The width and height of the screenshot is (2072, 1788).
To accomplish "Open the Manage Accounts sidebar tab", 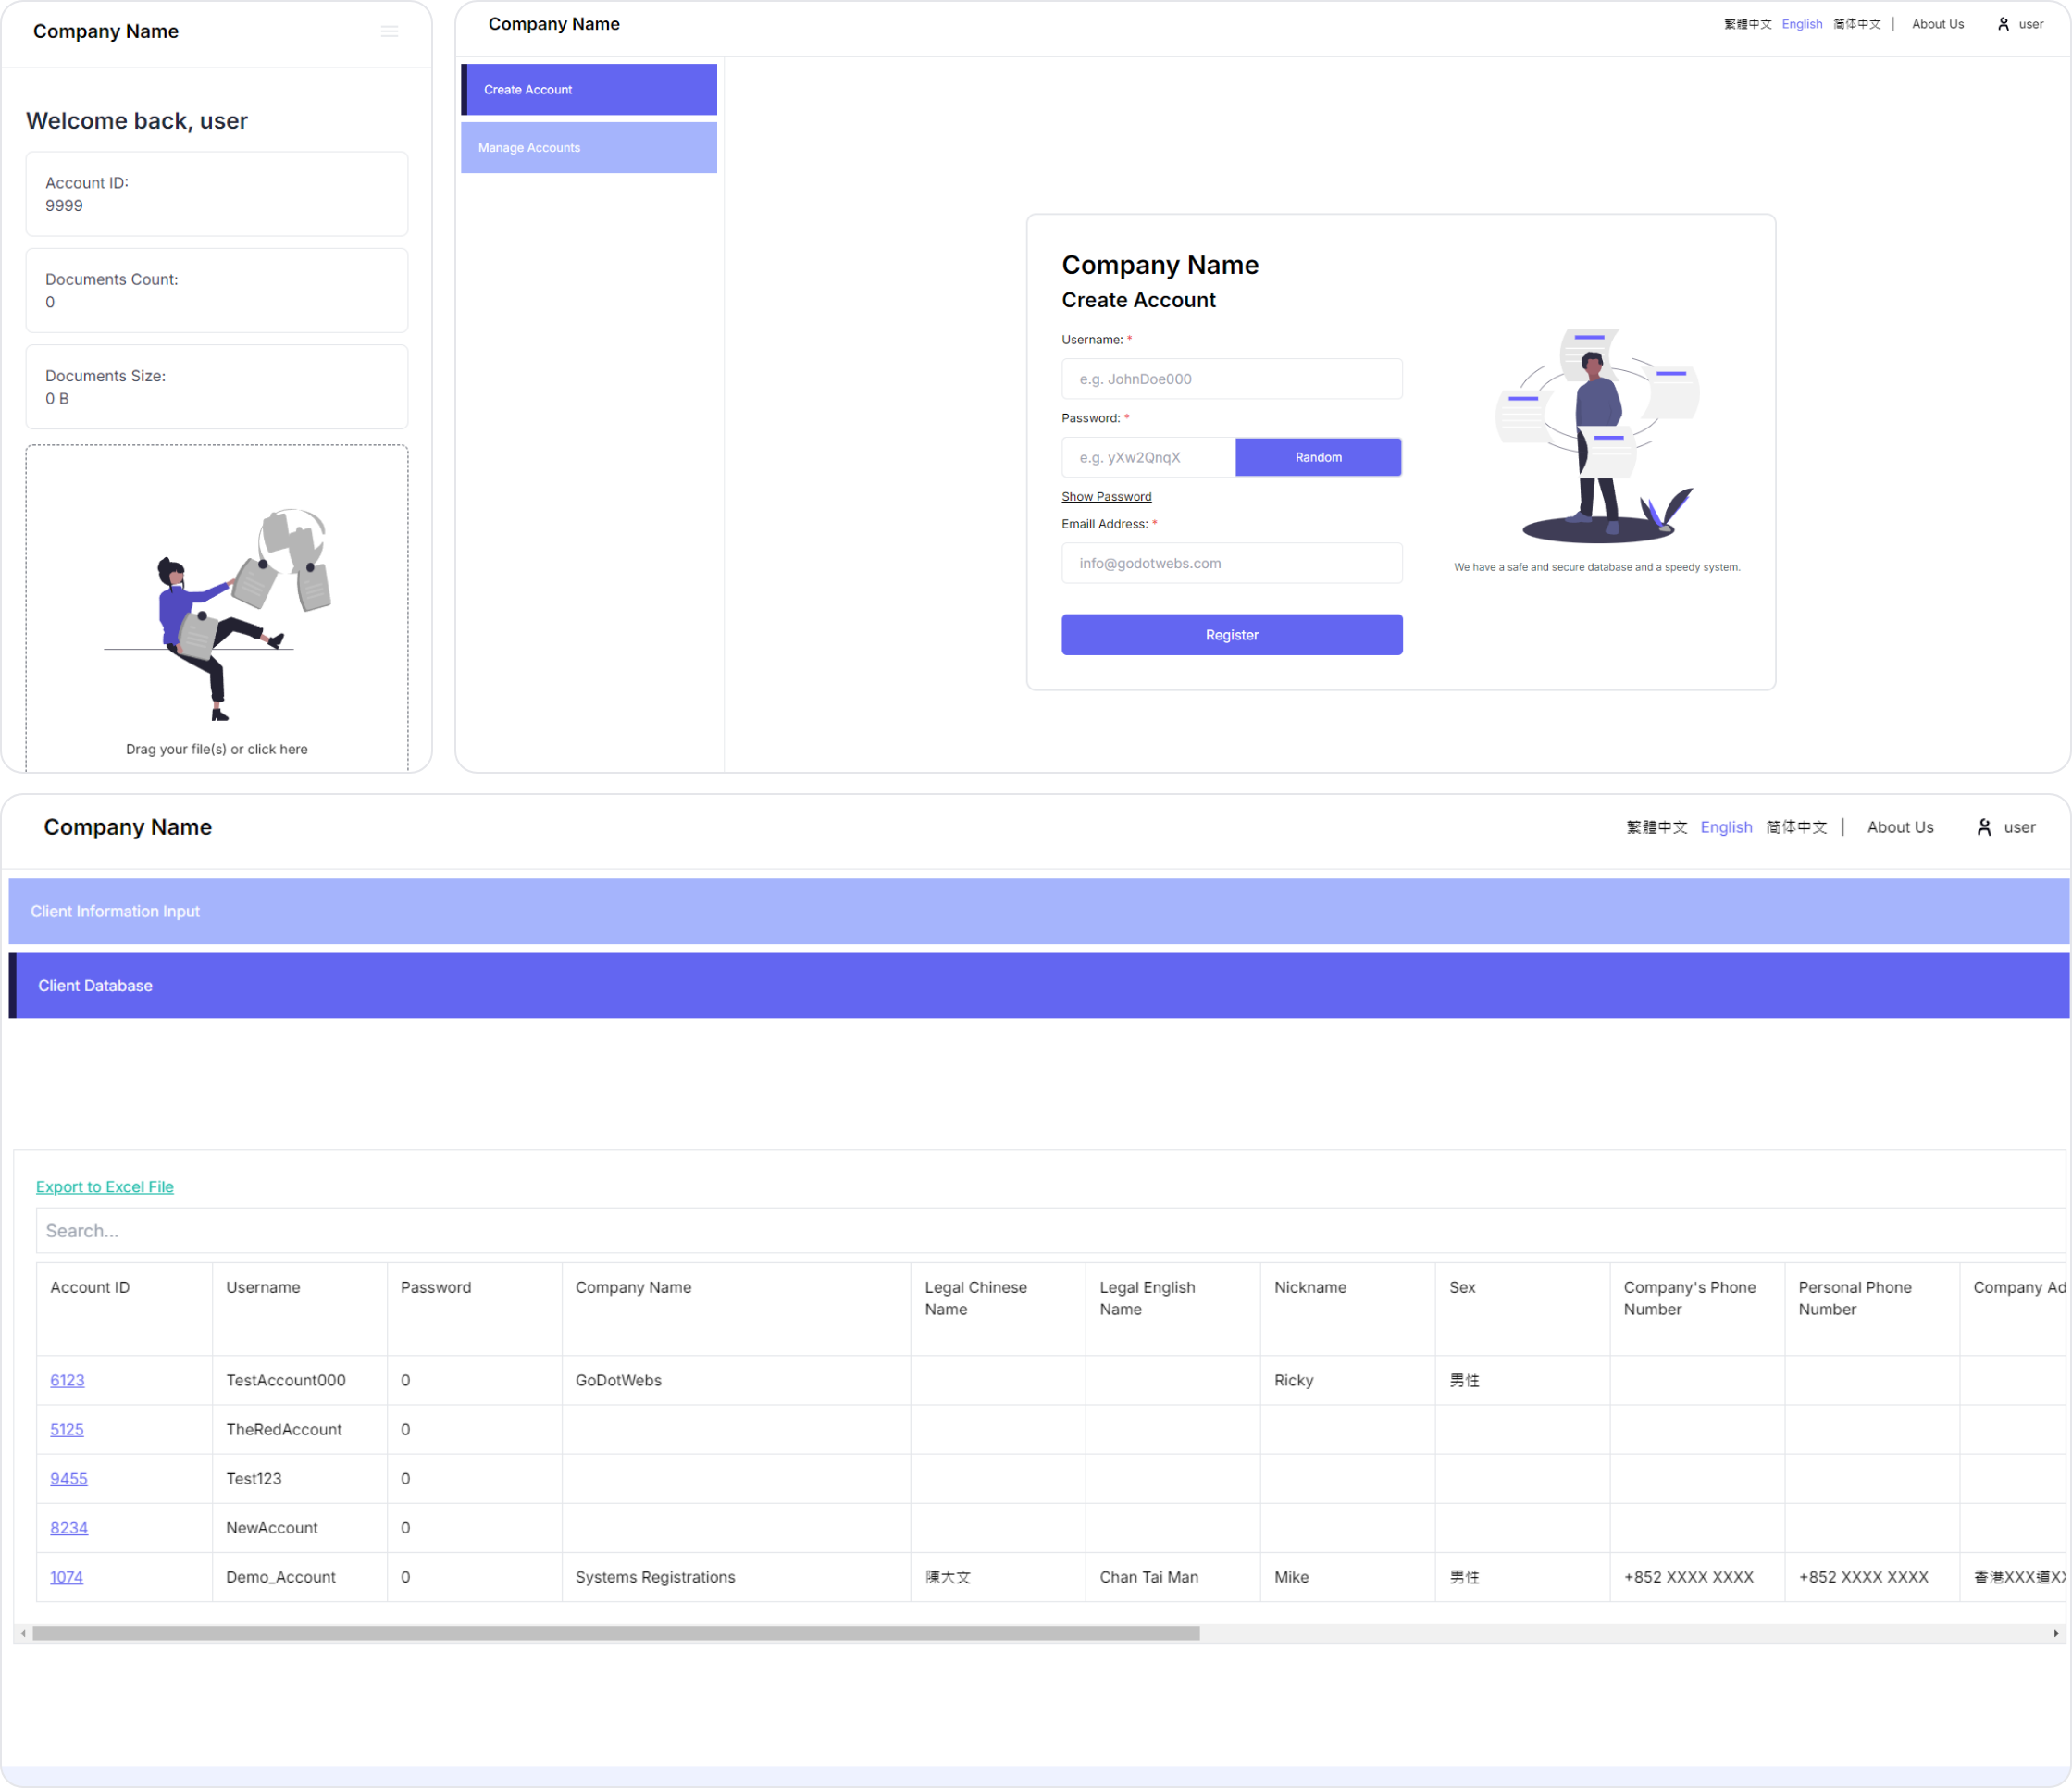I will pos(589,148).
